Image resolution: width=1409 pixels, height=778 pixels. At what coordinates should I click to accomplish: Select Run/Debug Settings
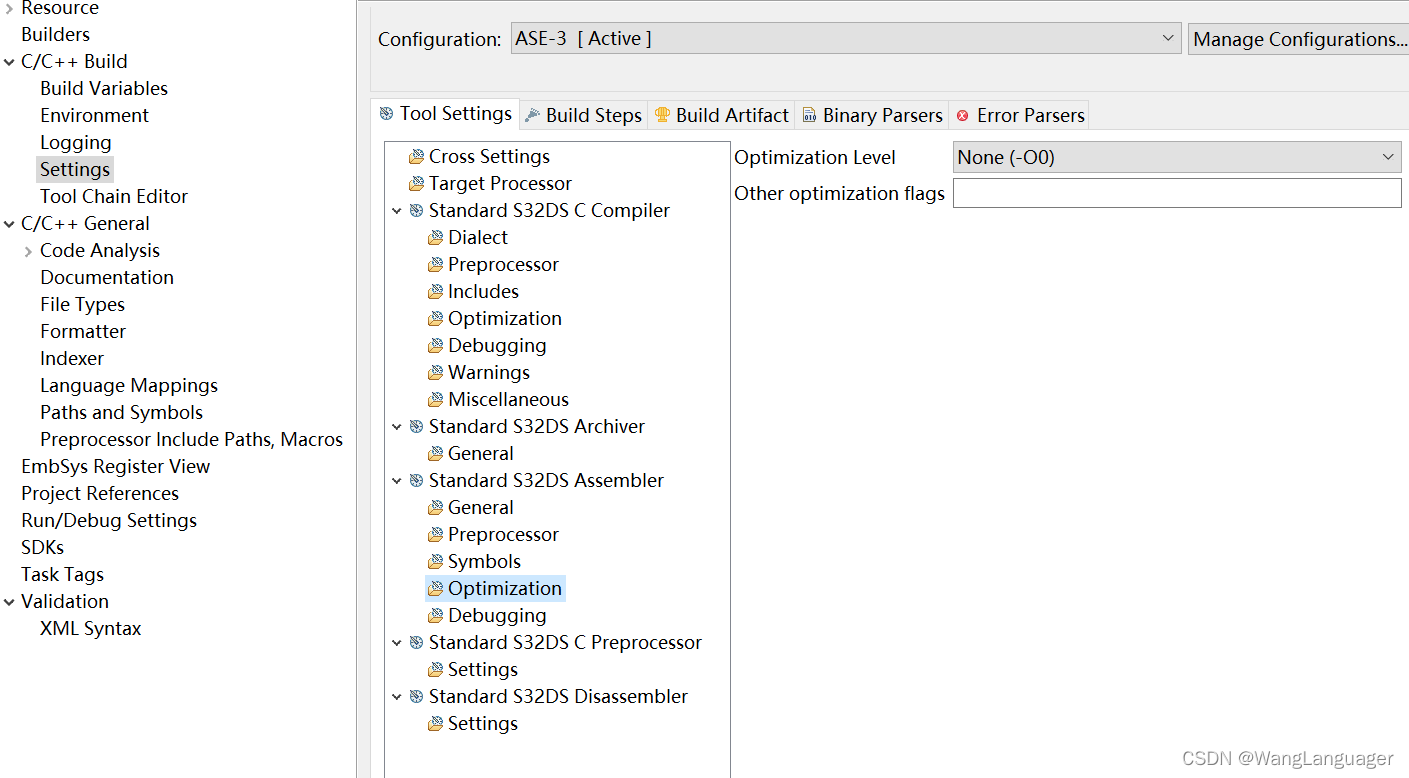click(x=109, y=521)
